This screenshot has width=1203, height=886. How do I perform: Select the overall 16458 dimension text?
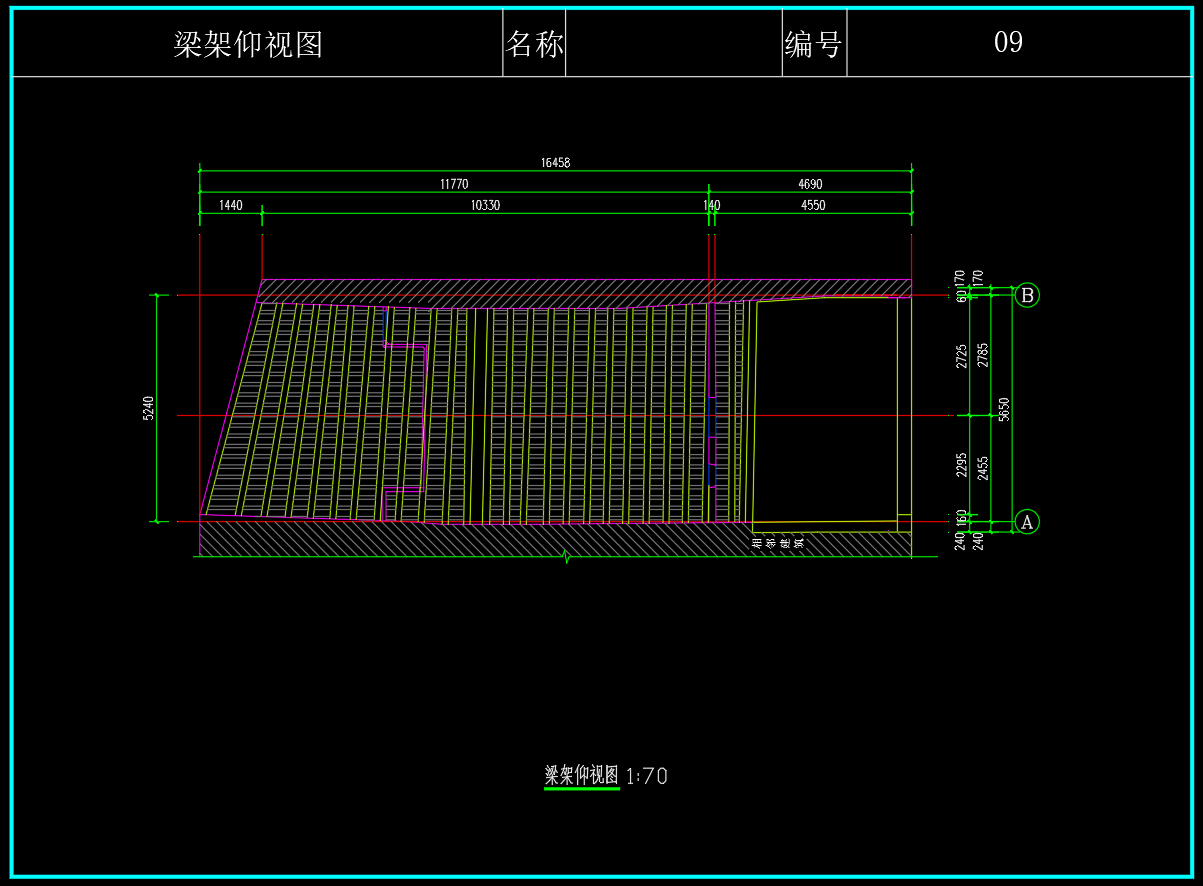point(555,162)
